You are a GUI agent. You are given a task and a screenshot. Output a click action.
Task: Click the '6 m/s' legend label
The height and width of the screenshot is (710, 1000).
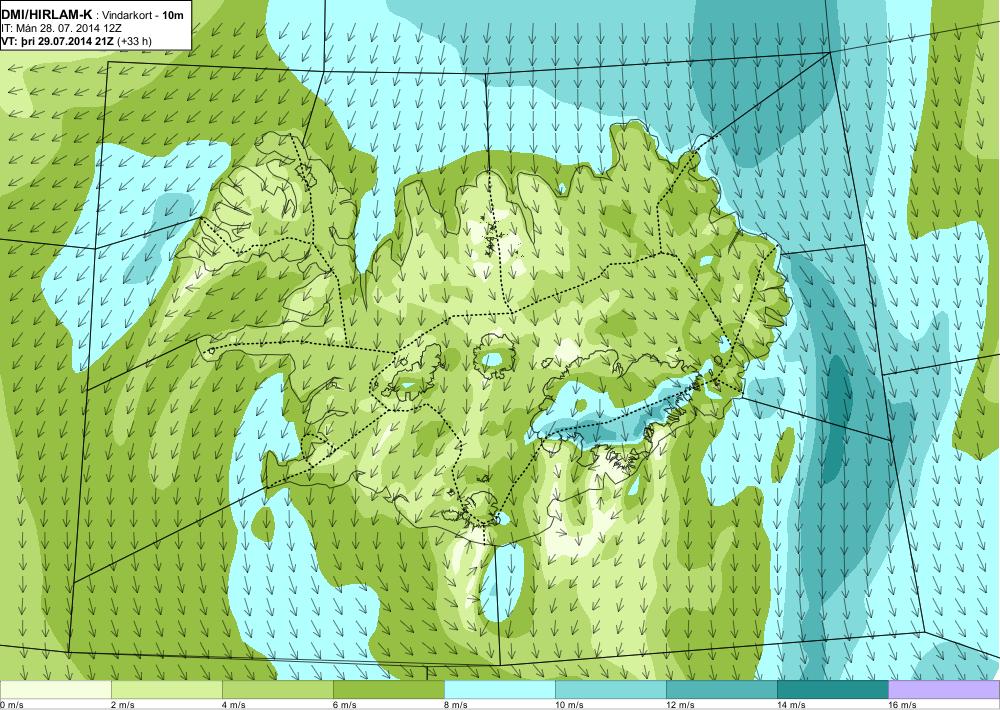click(x=345, y=704)
